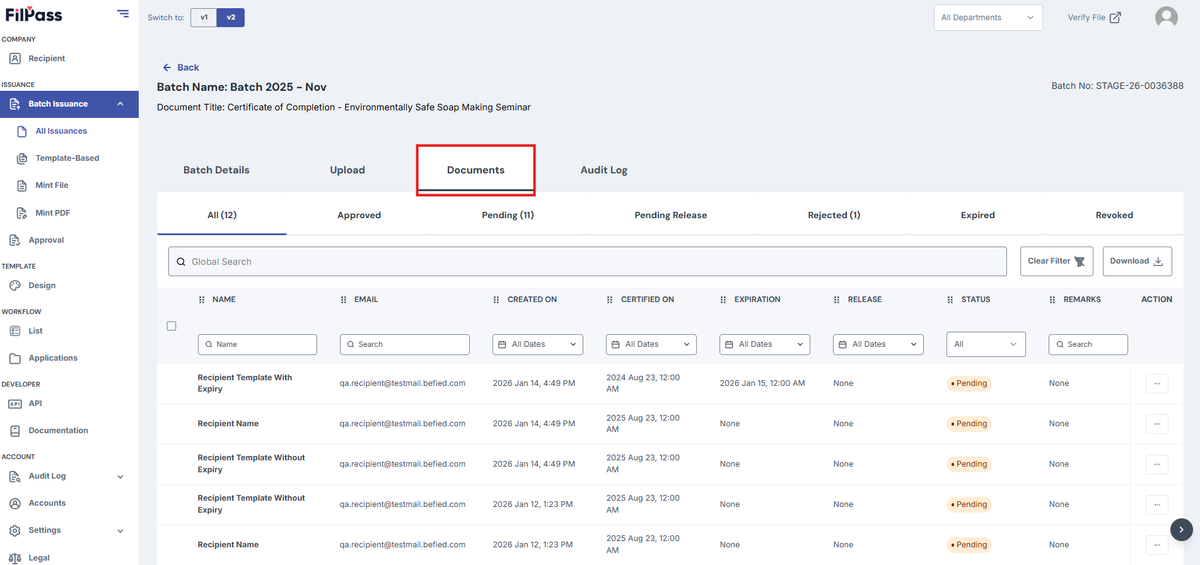Open the Status filter dropdown
The height and width of the screenshot is (565, 1200).
tap(986, 344)
